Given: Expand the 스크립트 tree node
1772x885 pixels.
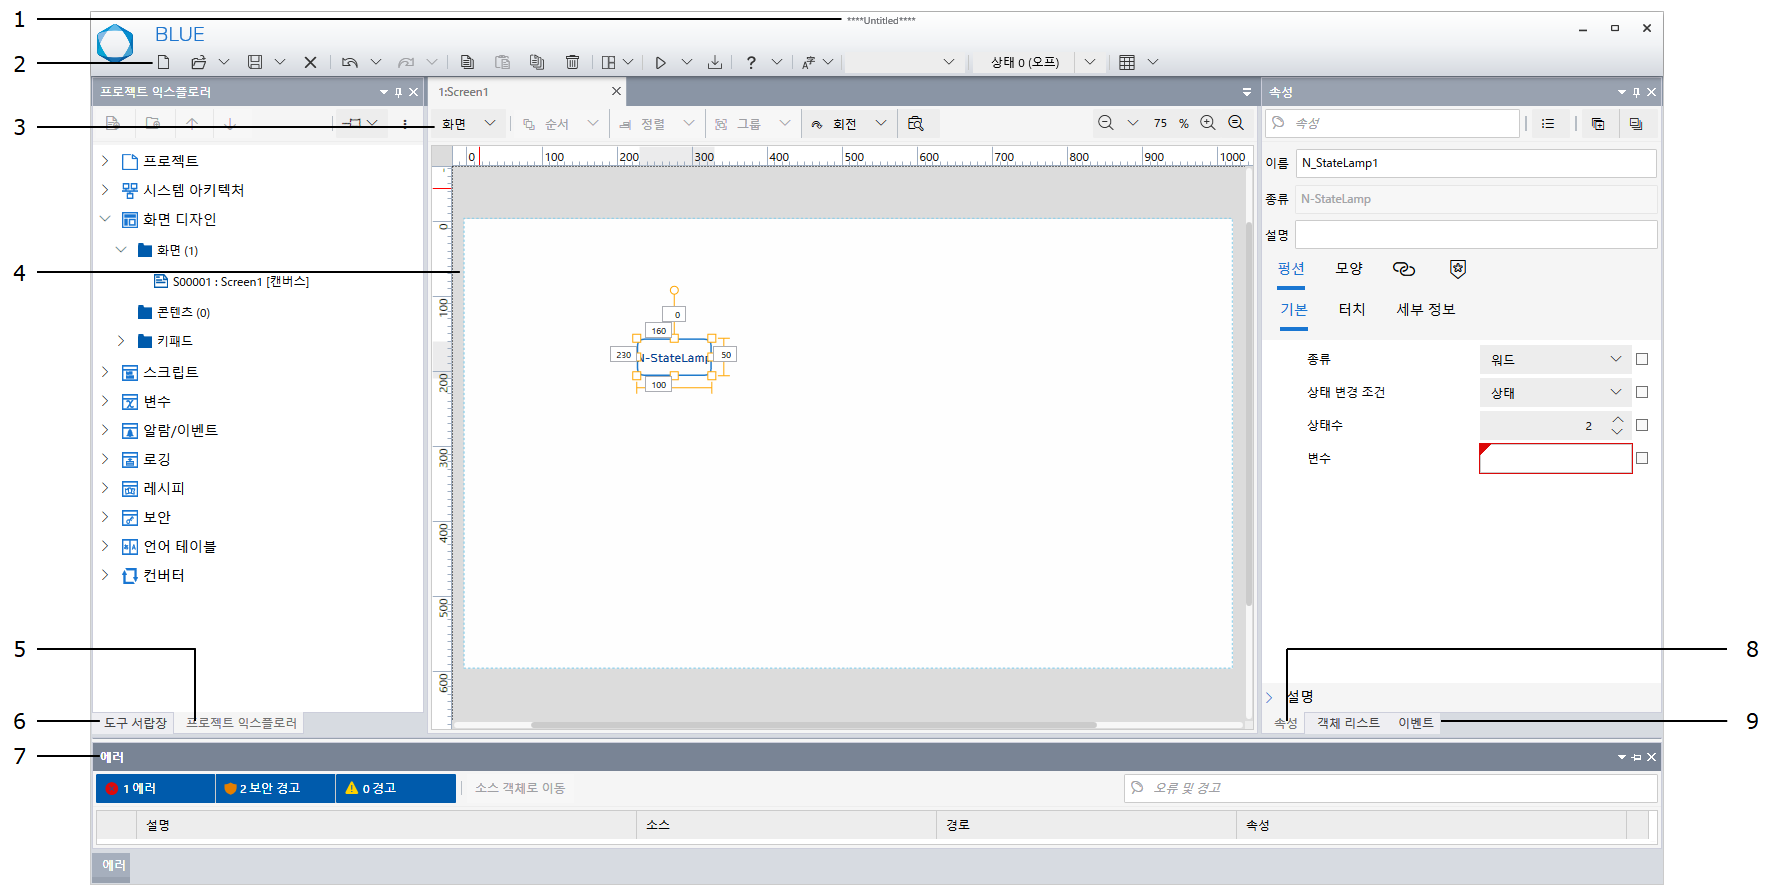Looking at the screenshot, I should tap(105, 372).
